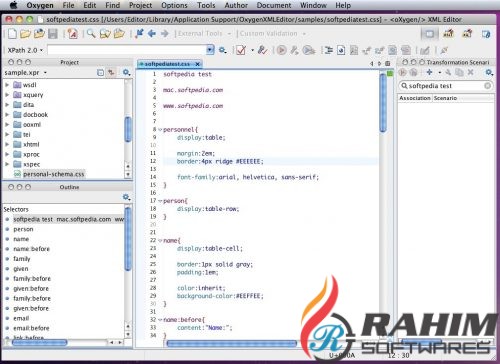
Task: Select the name:before selector in Outline
Action: (31, 249)
